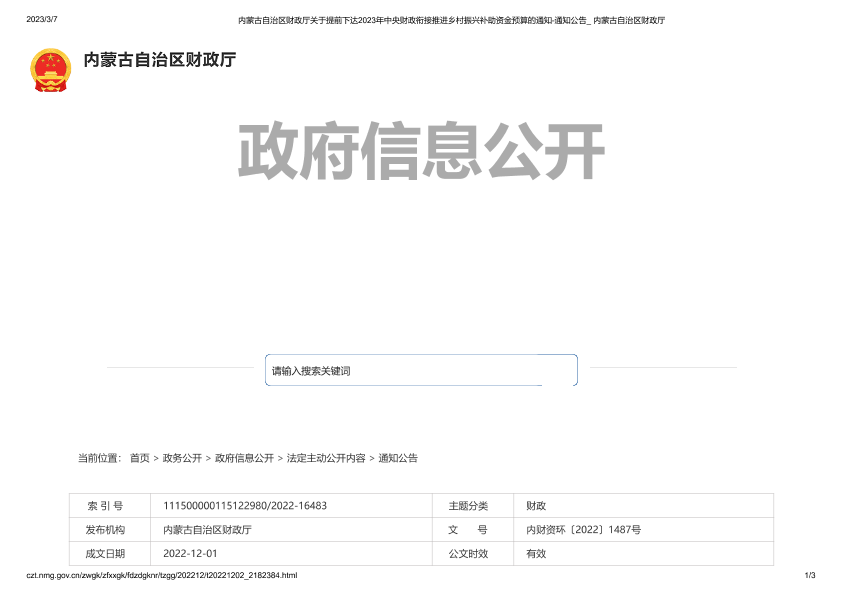Viewport: 841px width, 594px height.
Task: Select the 有效 validity status cell
Action: coord(536,553)
